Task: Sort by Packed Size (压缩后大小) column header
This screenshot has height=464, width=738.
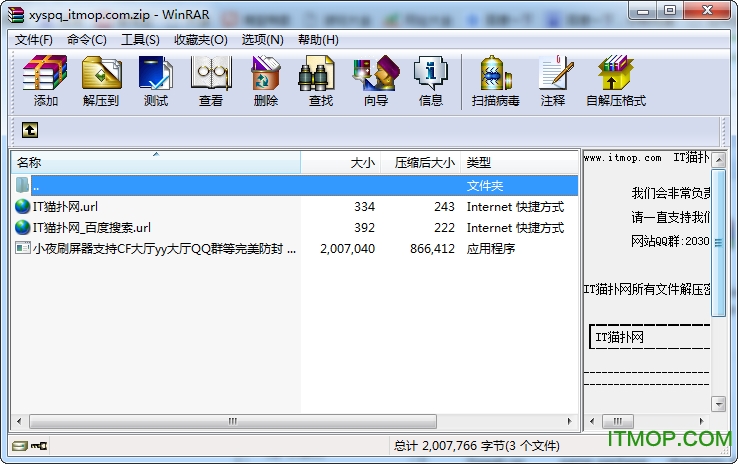Action: pyautogui.click(x=420, y=163)
